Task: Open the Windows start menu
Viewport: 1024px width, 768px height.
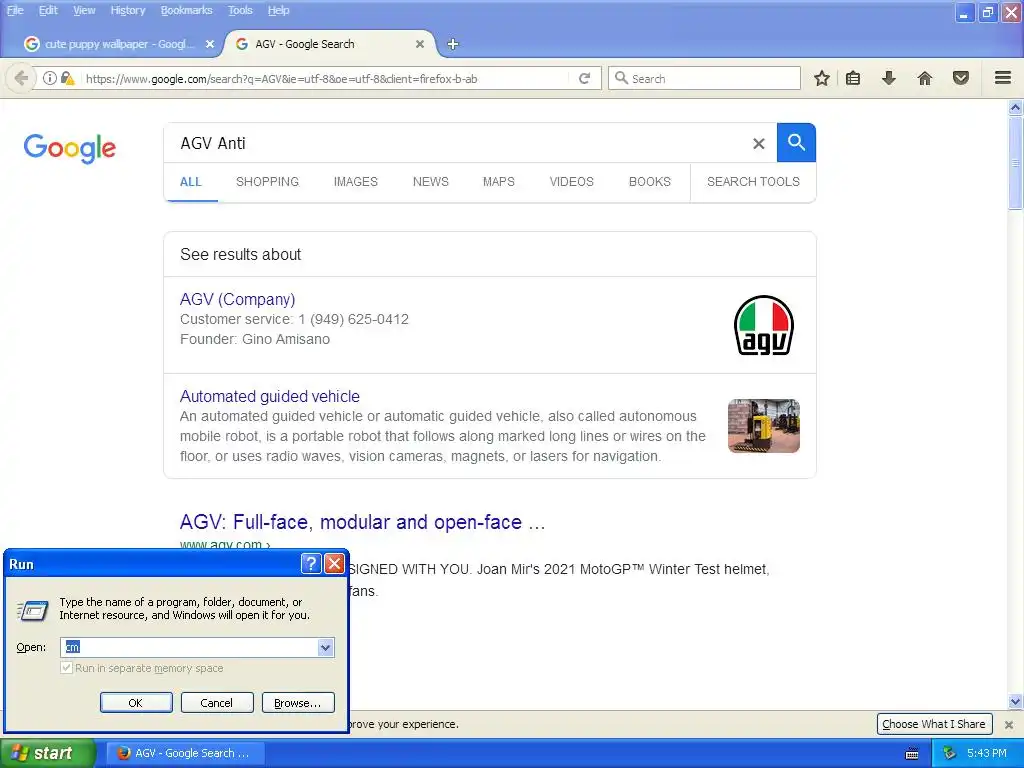Action: 47,753
